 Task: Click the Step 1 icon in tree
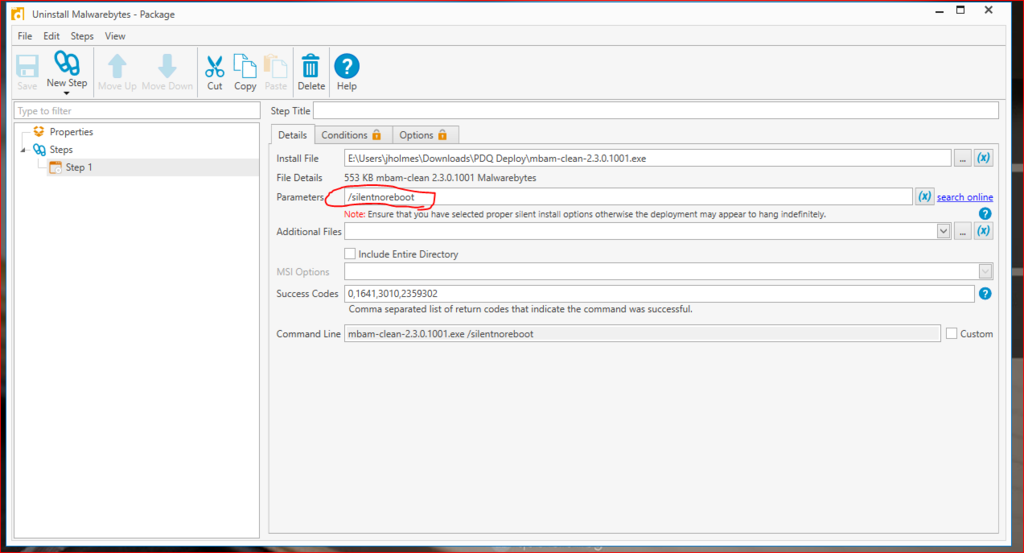pos(56,168)
